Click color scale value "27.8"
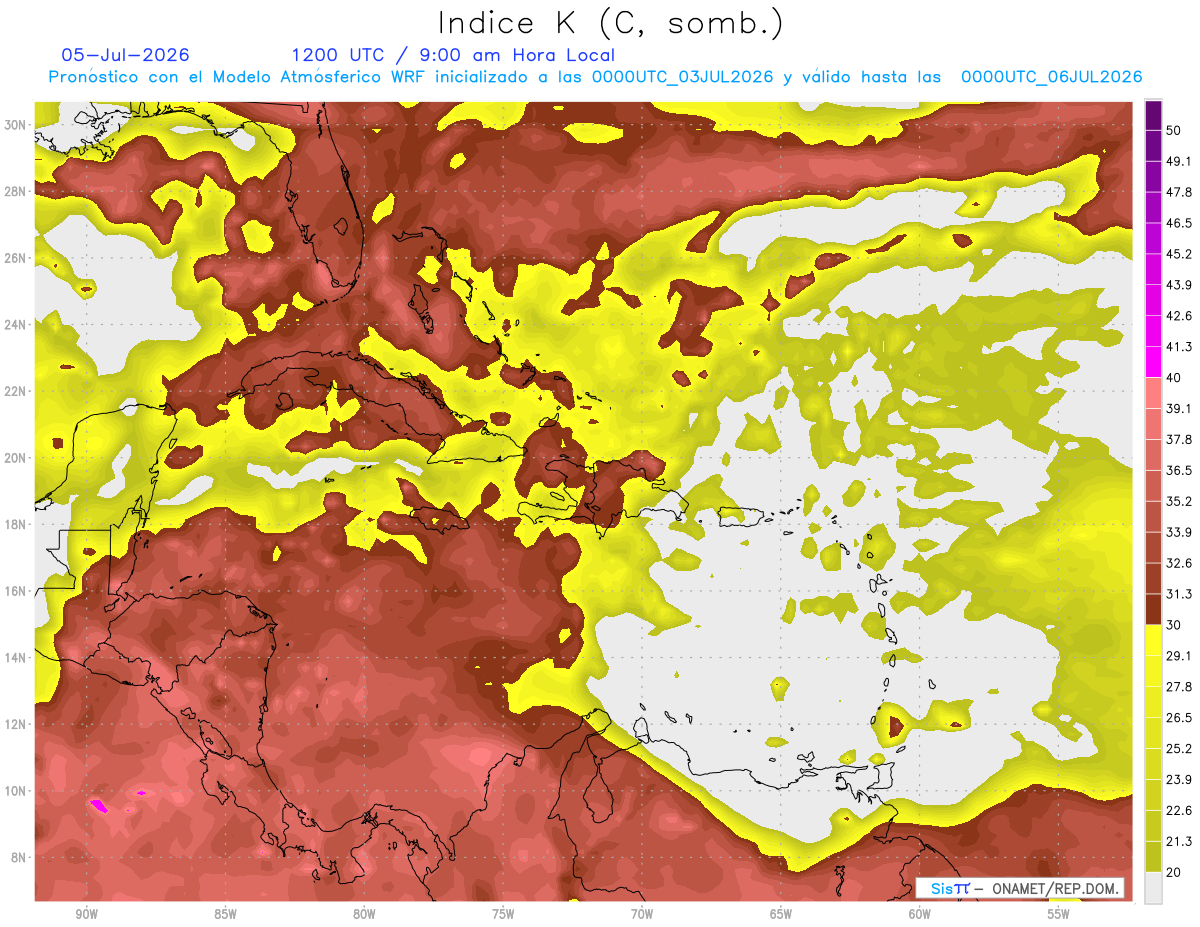Image resolution: width=1200 pixels, height=927 pixels. (1179, 687)
